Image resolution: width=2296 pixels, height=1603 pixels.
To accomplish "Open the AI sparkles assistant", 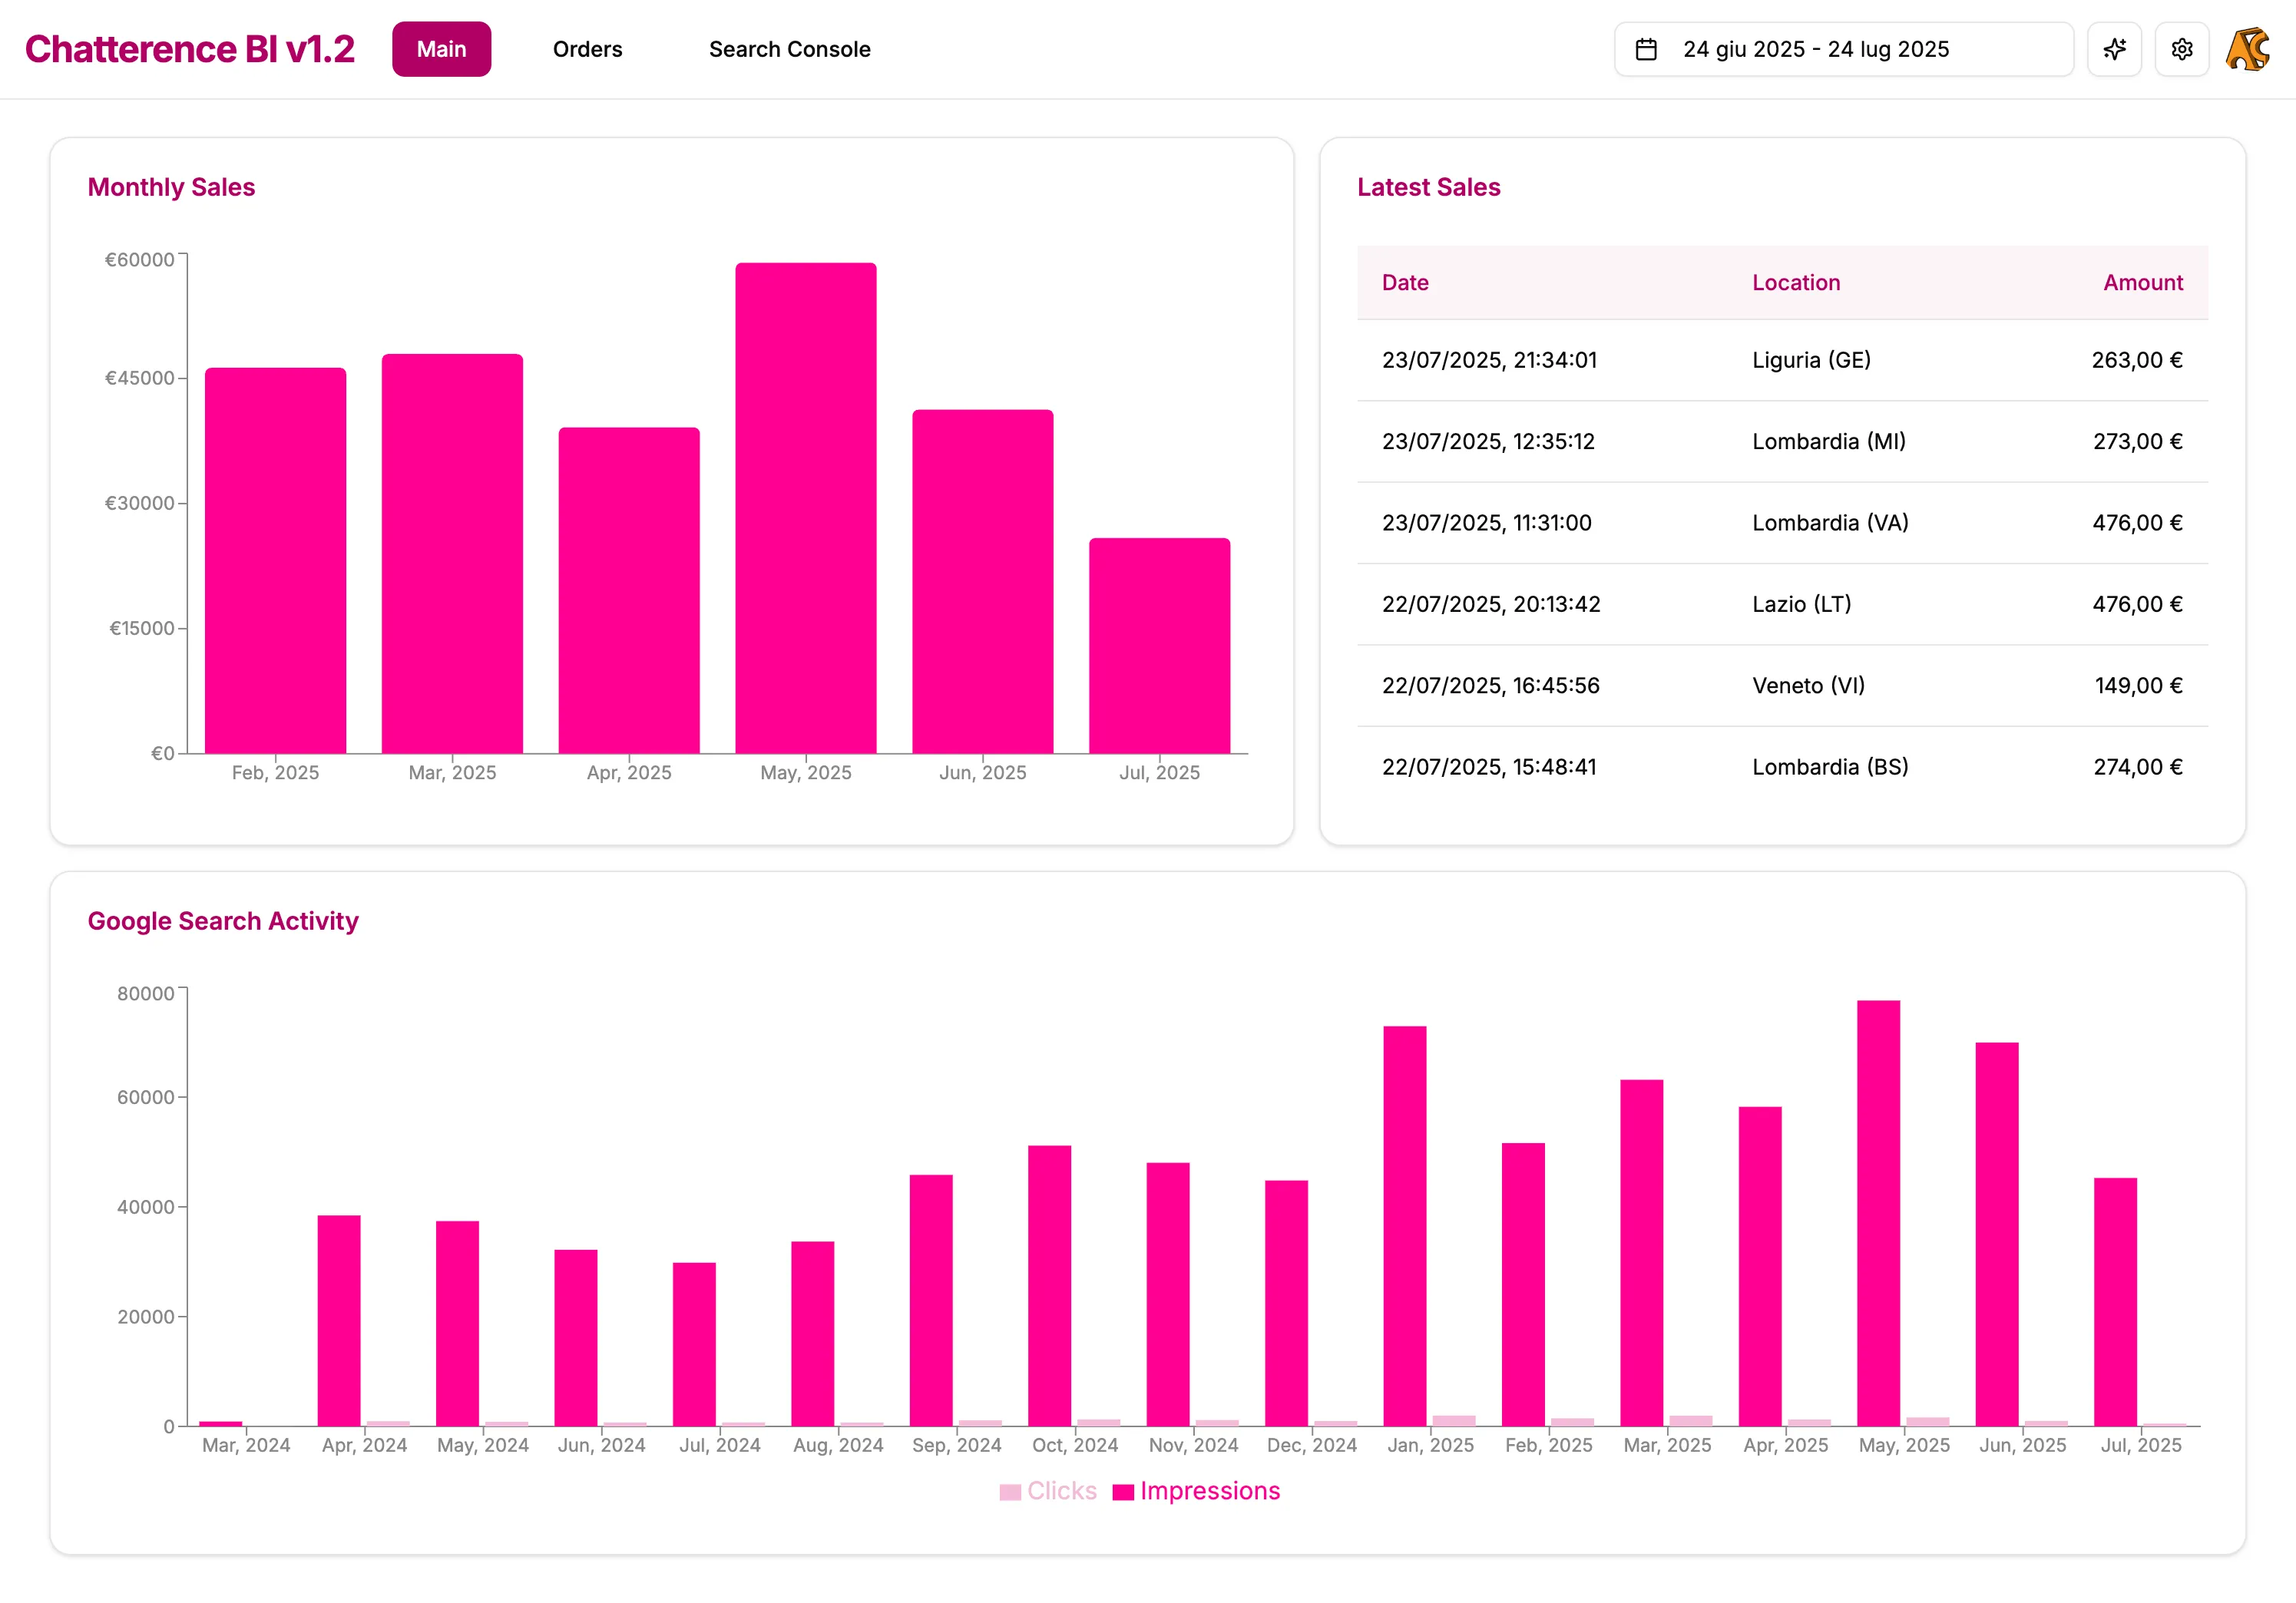I will [2114, 48].
